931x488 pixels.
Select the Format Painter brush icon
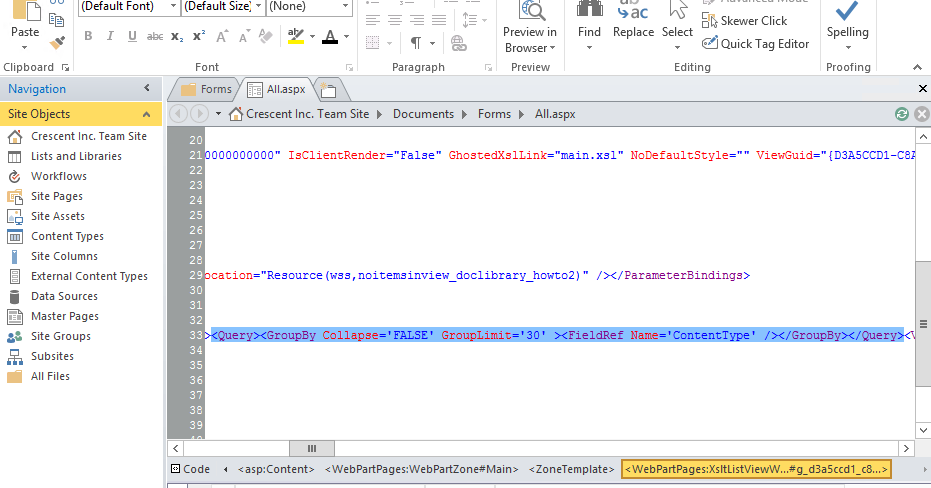click(x=57, y=43)
